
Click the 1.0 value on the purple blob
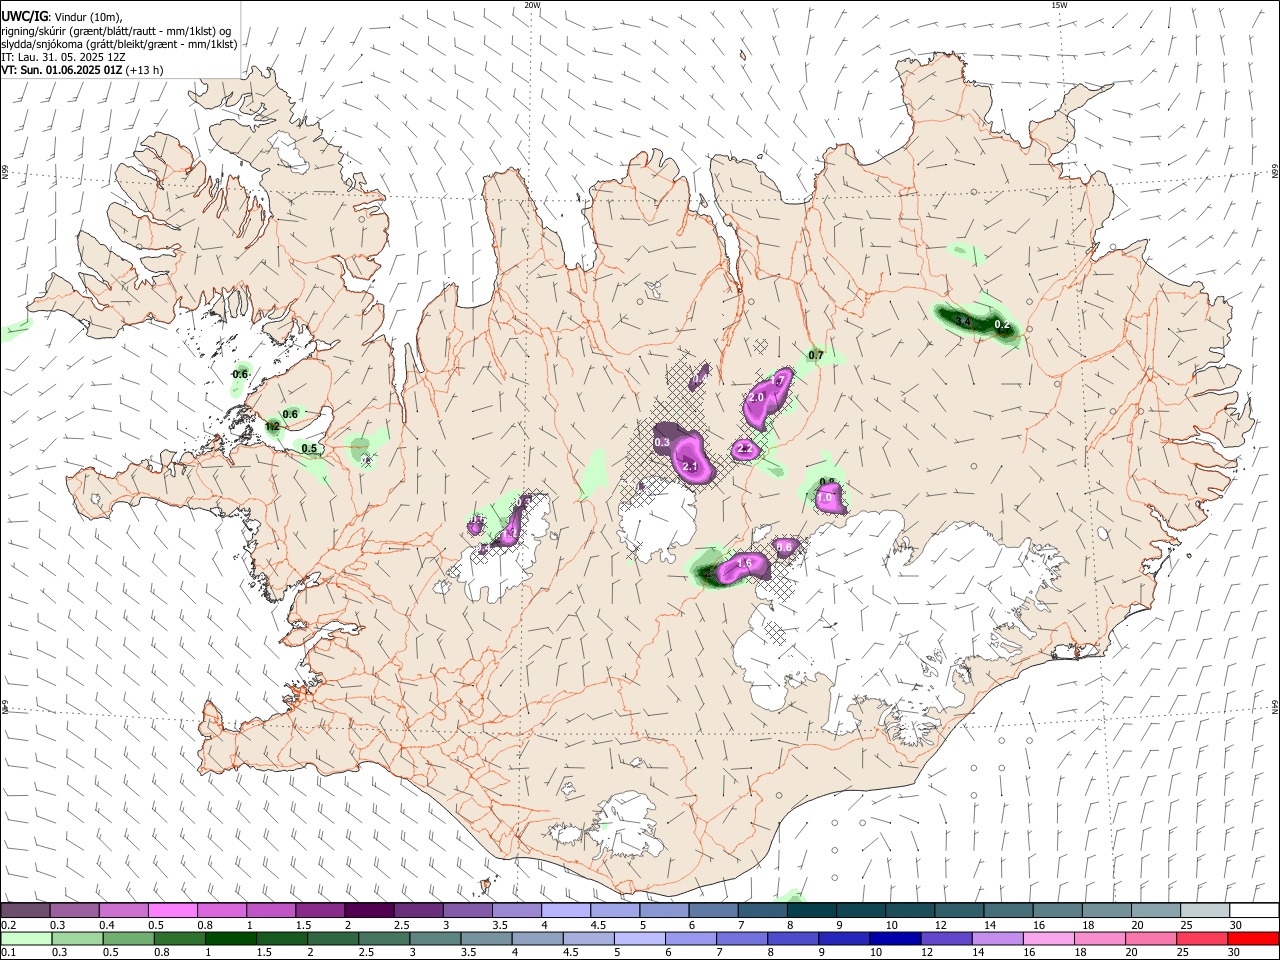point(826,497)
